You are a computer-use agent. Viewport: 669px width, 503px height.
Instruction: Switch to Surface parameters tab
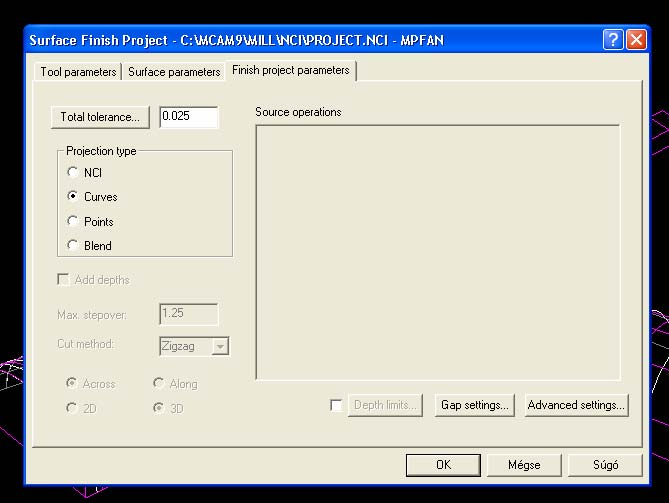(x=174, y=72)
